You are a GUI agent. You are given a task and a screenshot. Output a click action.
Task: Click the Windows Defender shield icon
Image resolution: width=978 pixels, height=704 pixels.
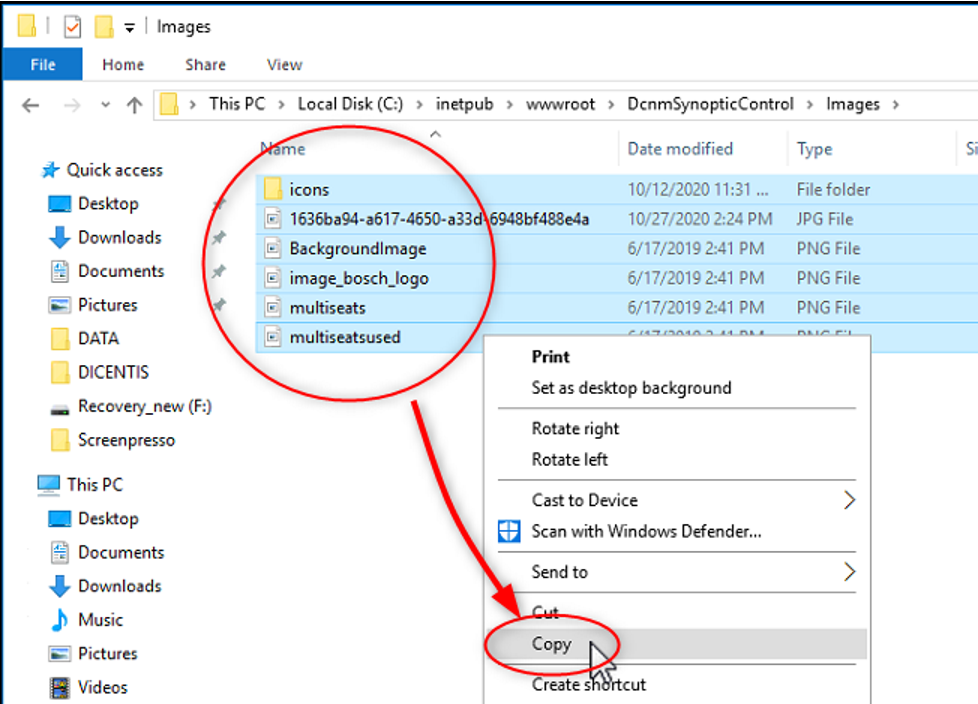(510, 531)
